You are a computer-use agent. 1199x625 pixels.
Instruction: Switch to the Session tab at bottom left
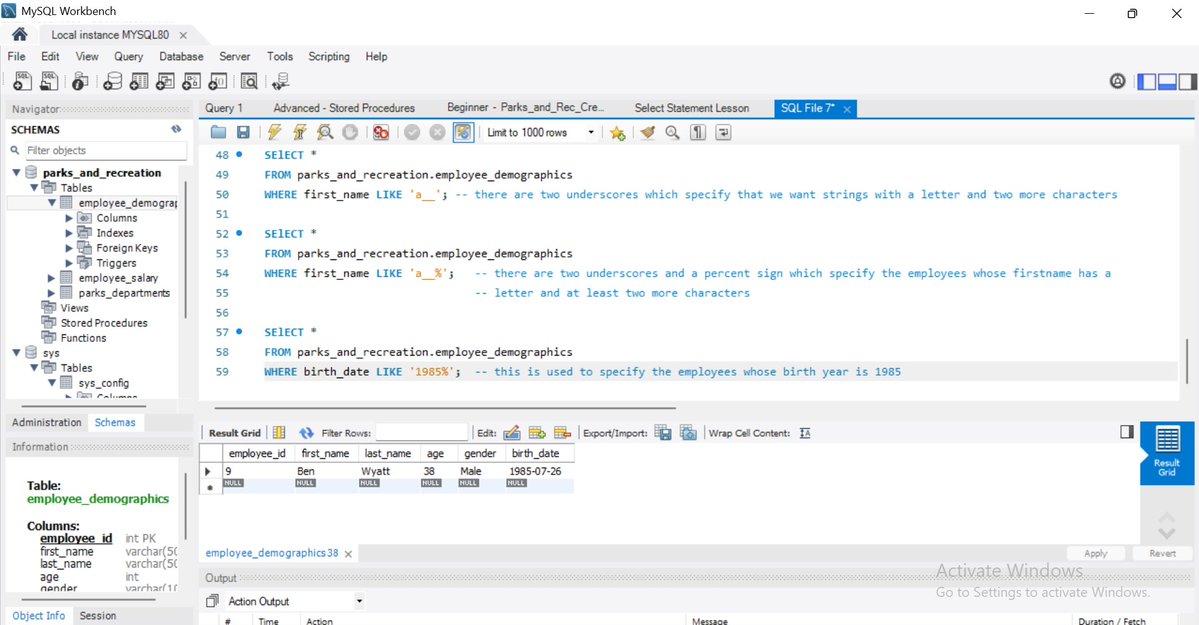(x=97, y=615)
